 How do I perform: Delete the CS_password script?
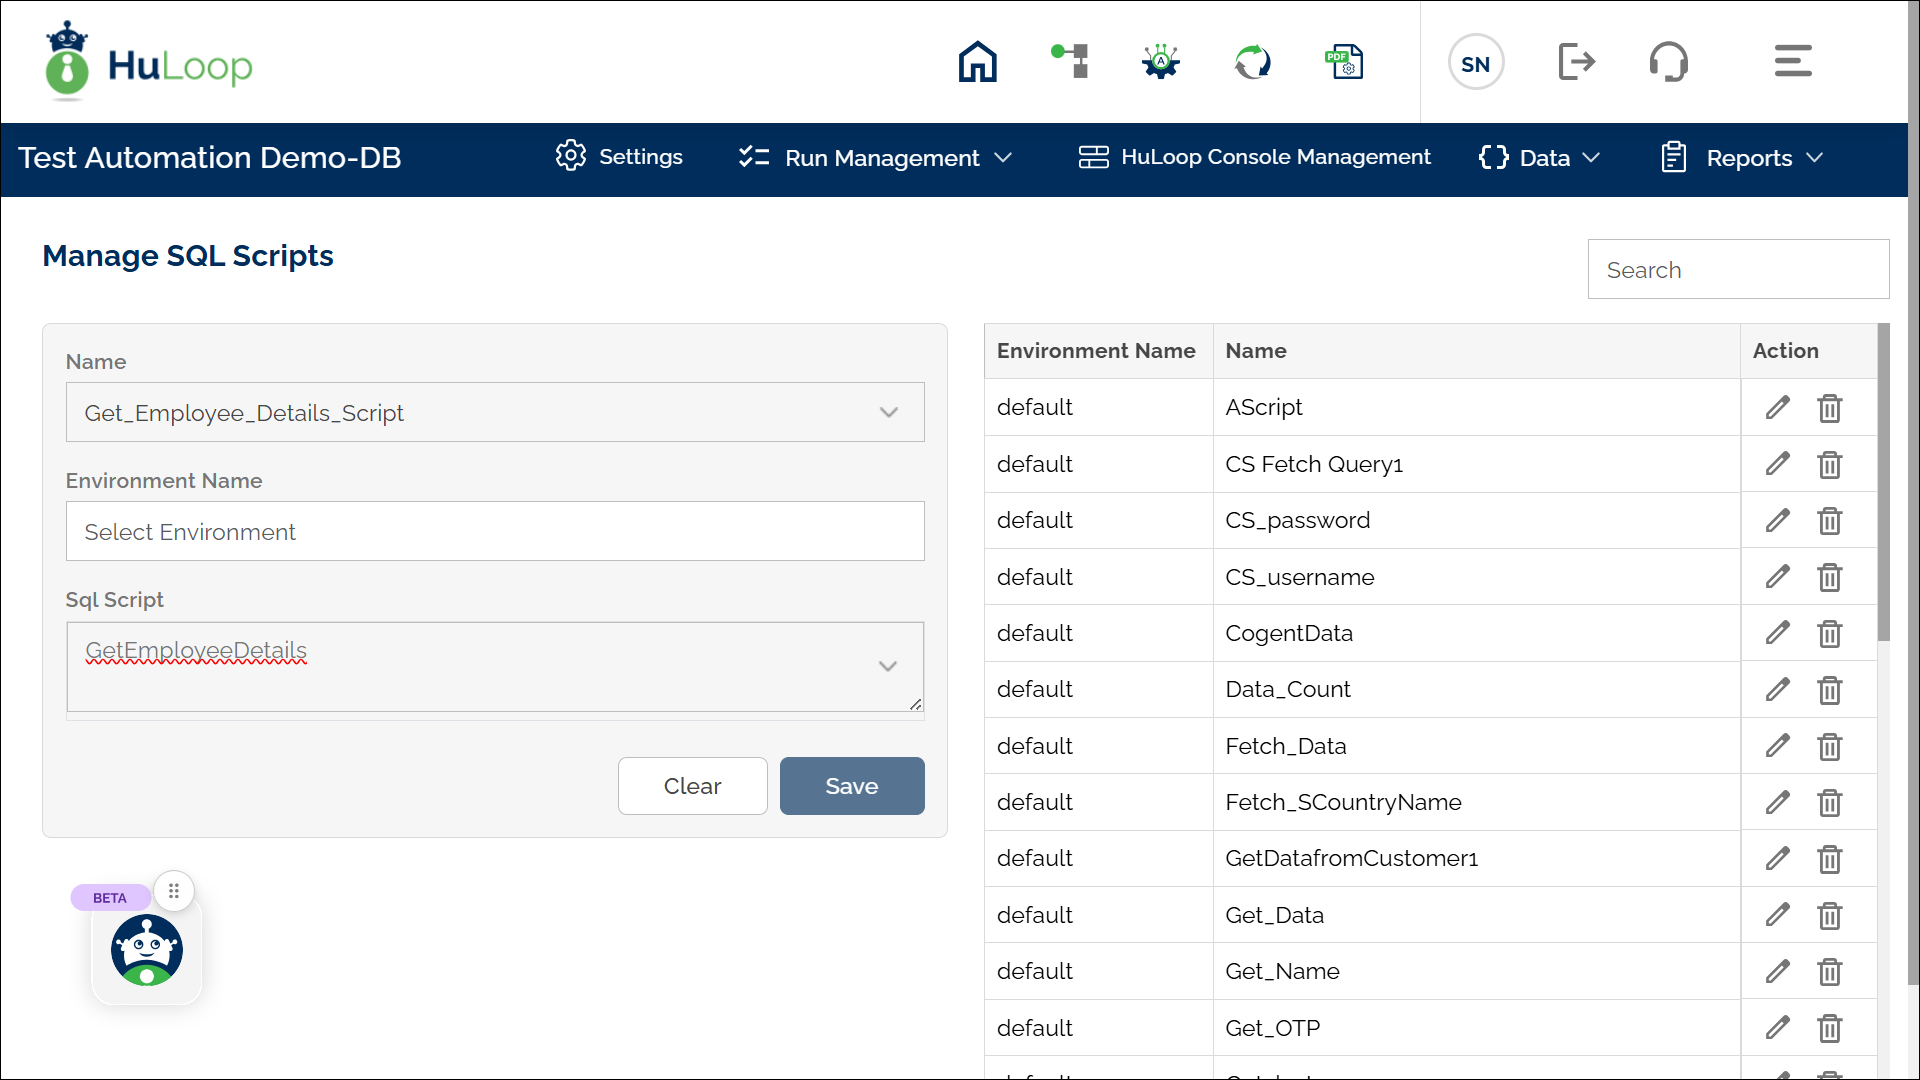1829,521
